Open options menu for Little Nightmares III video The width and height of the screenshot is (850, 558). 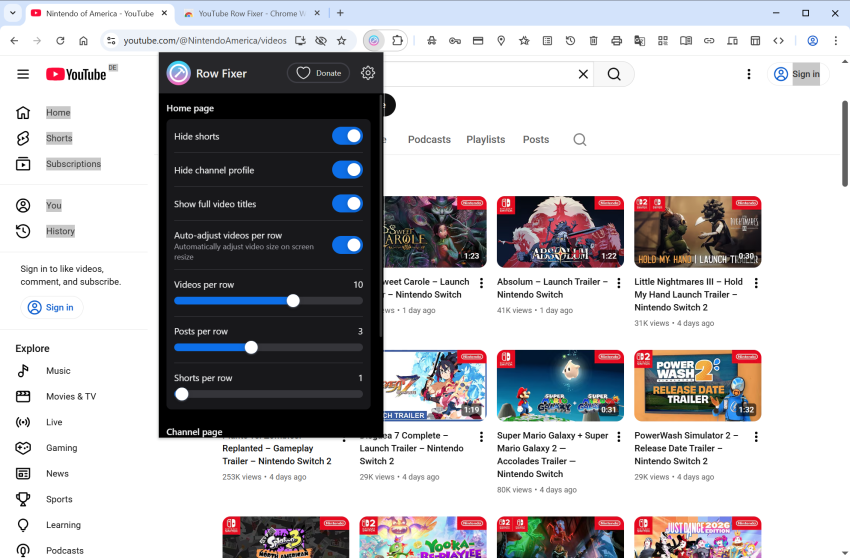click(x=756, y=283)
